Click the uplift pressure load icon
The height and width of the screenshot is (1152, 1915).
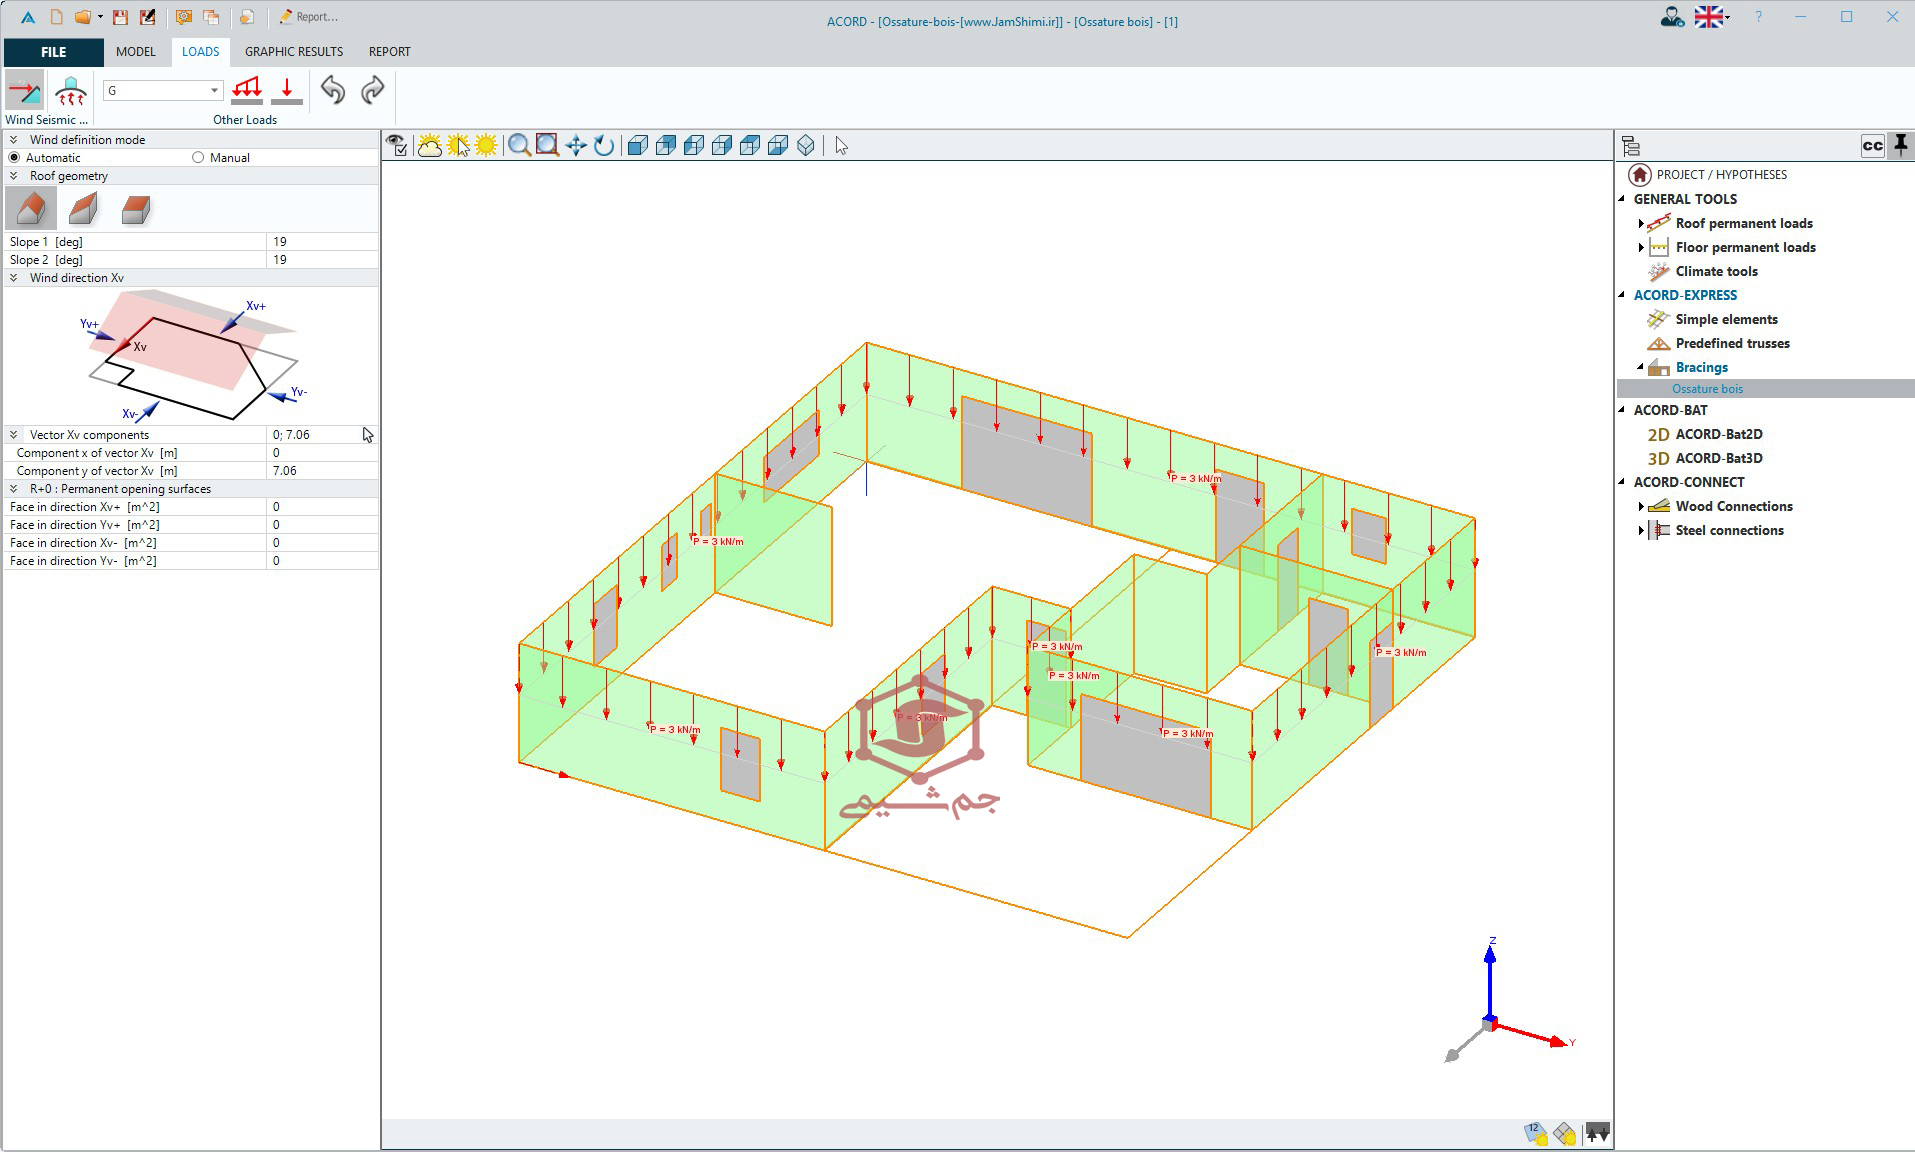[71, 91]
